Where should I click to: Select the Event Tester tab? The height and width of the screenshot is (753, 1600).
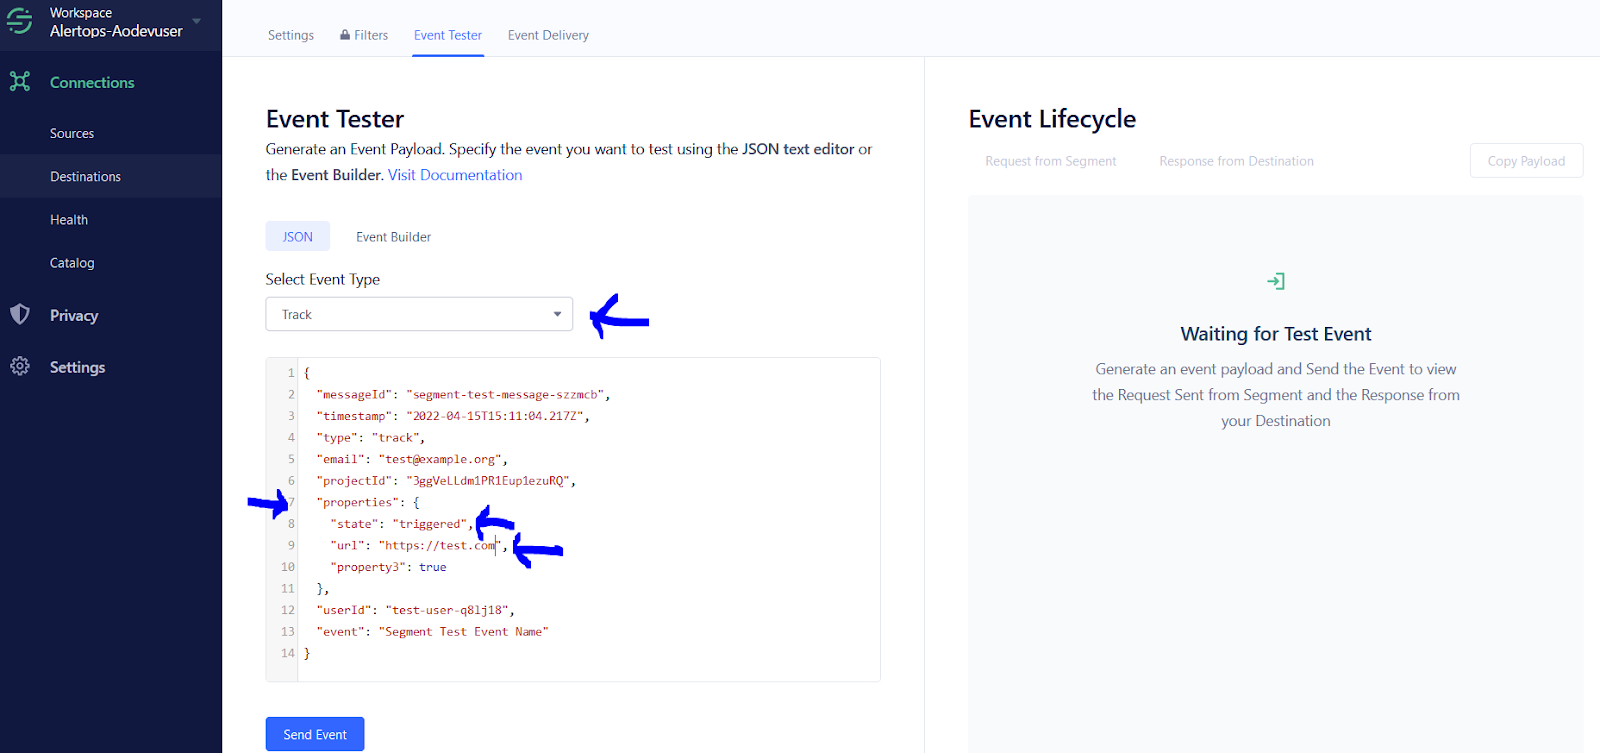(448, 35)
